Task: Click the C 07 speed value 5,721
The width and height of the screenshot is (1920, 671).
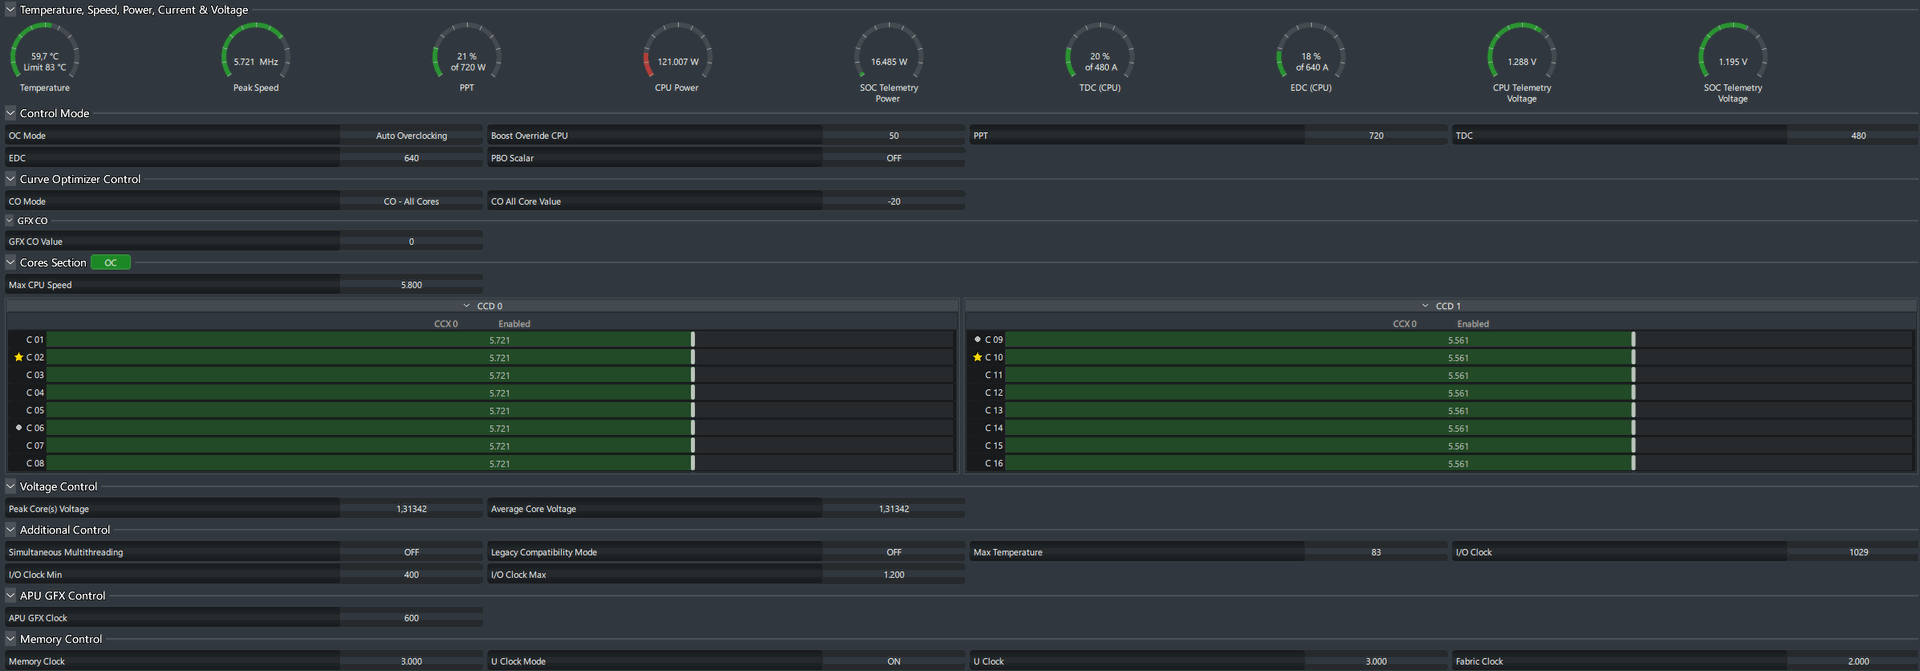Action: (500, 446)
